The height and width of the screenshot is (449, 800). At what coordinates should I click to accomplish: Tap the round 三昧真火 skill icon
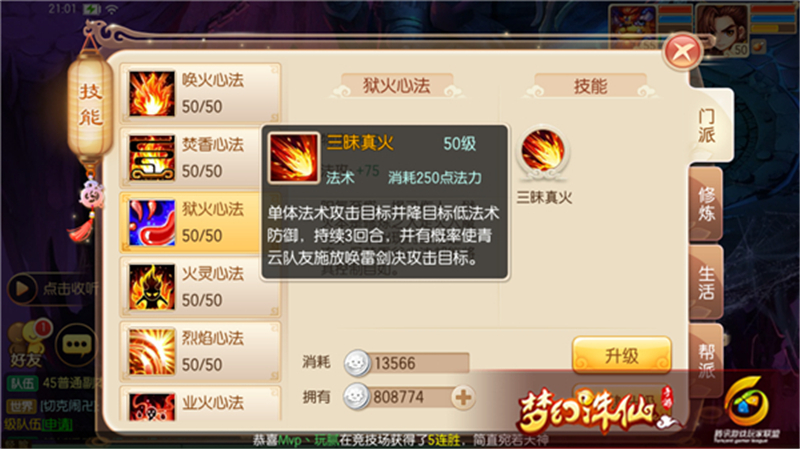point(543,152)
